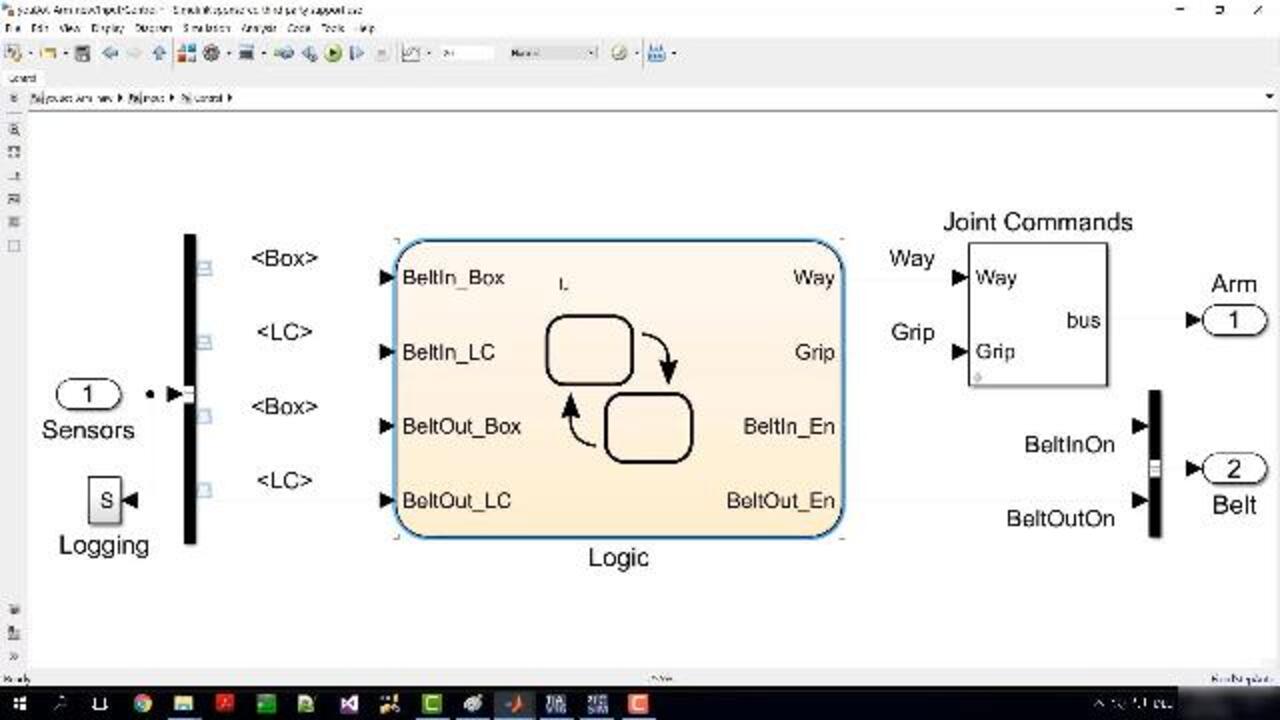The width and height of the screenshot is (1280, 720).
Task: Select the Joint Commands subsystem block
Action: (1037, 314)
